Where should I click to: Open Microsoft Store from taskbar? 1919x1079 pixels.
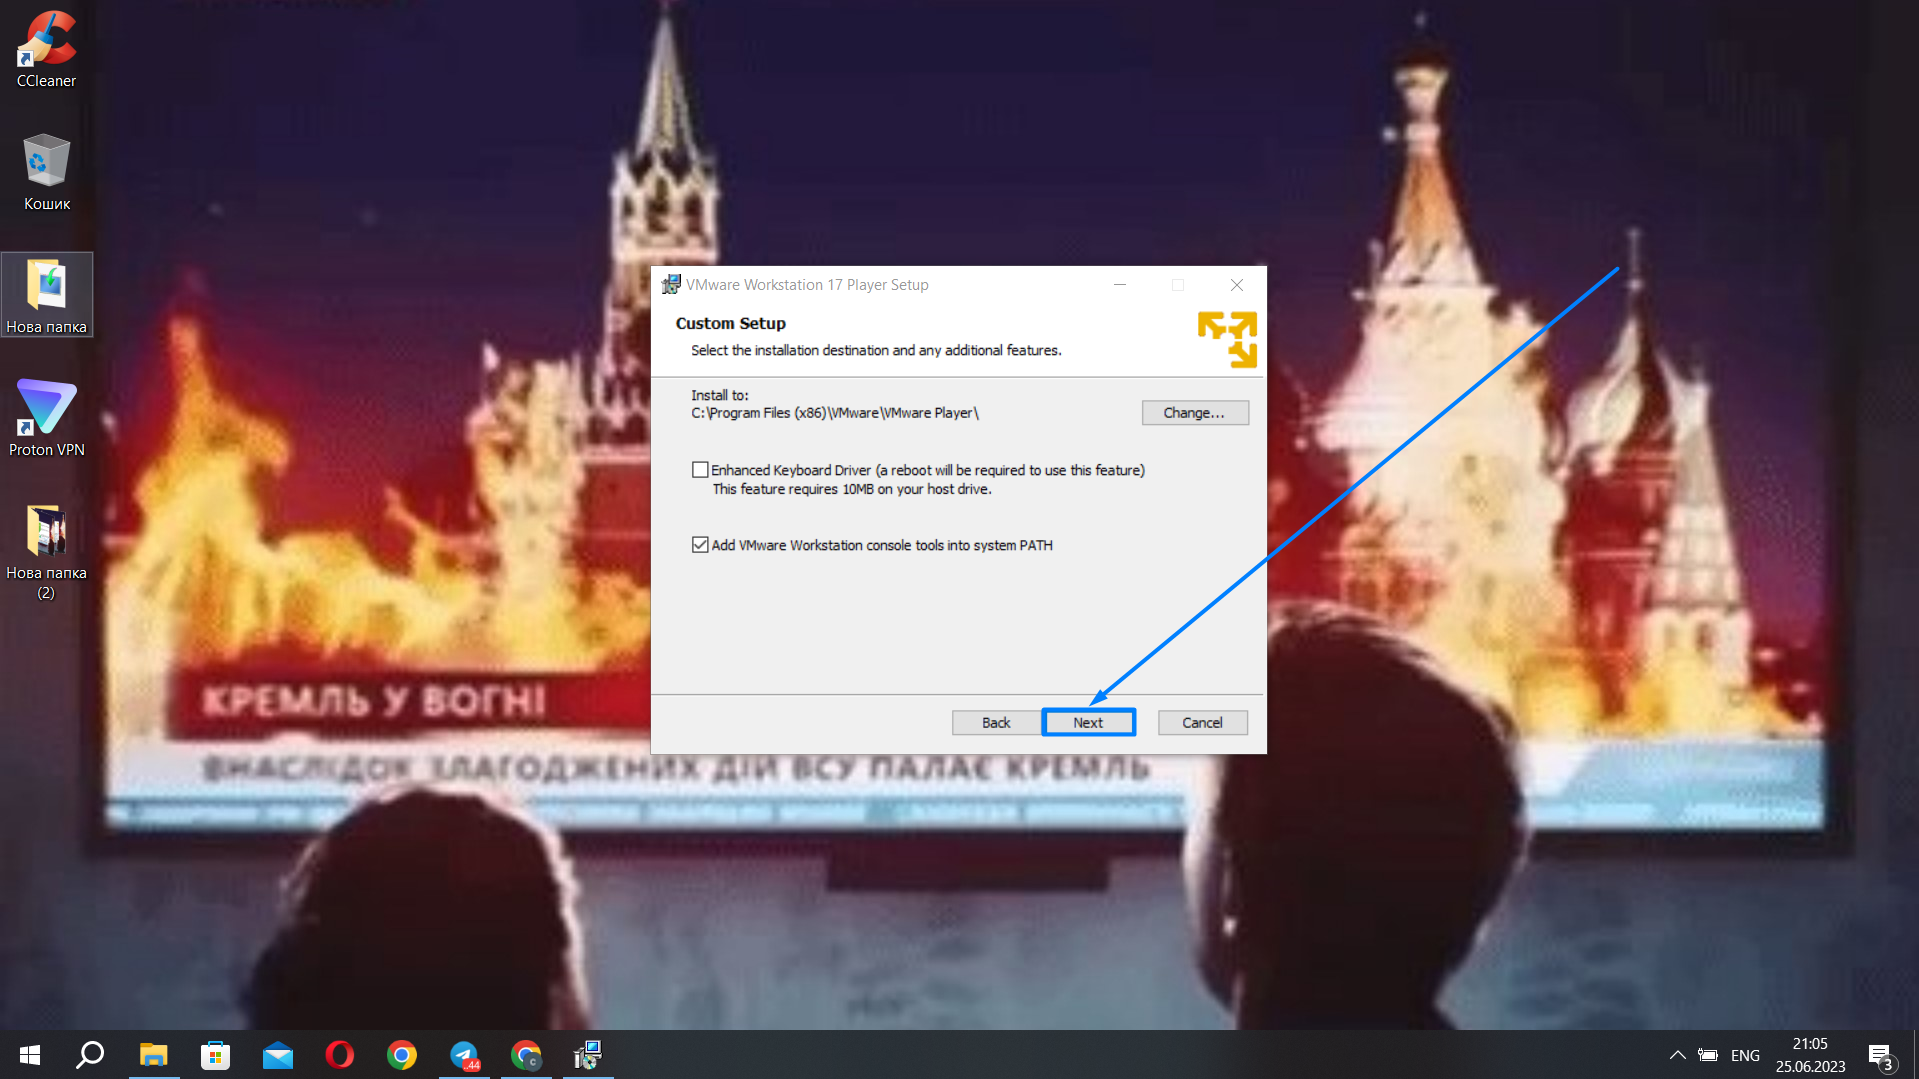pyautogui.click(x=215, y=1055)
